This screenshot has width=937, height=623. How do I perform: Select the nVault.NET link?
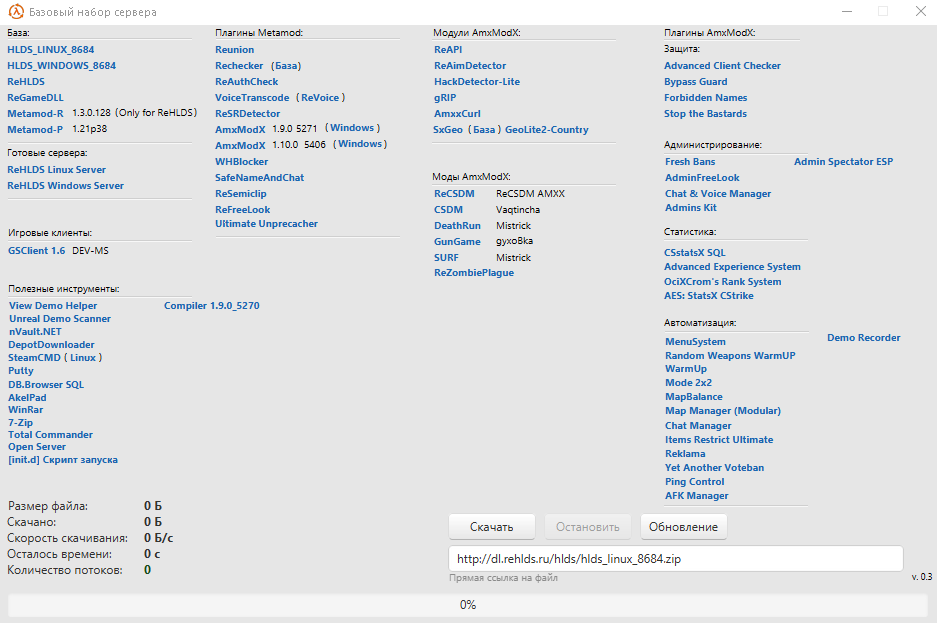(35, 332)
